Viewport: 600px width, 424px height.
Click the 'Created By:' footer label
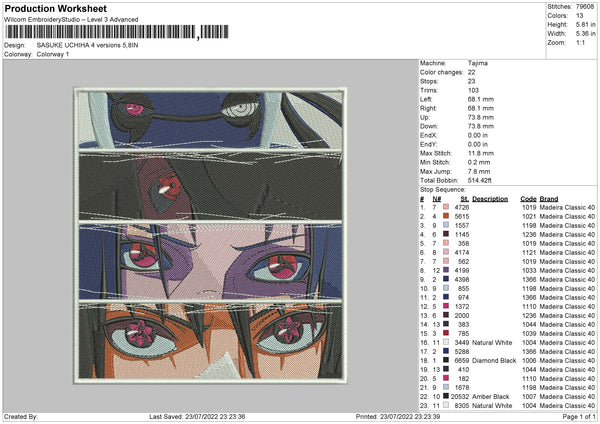pyautogui.click(x=21, y=416)
